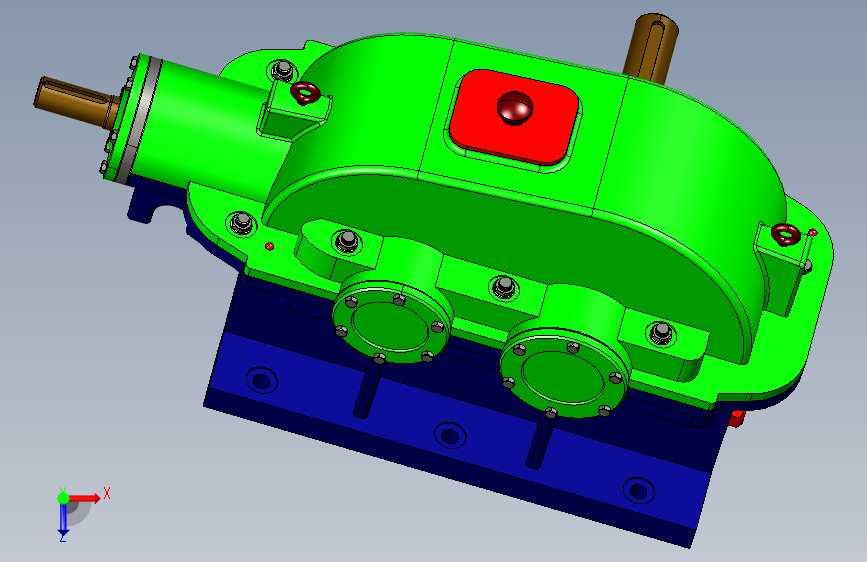Image resolution: width=867 pixels, height=562 pixels.
Task: Click the leftmost mounting hole in the blue base
Action: (262, 381)
